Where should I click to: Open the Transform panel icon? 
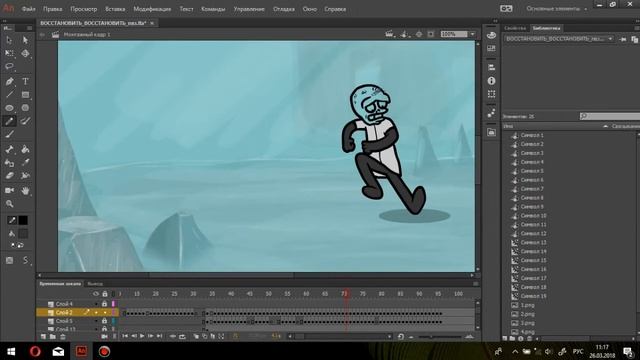pos(491,94)
